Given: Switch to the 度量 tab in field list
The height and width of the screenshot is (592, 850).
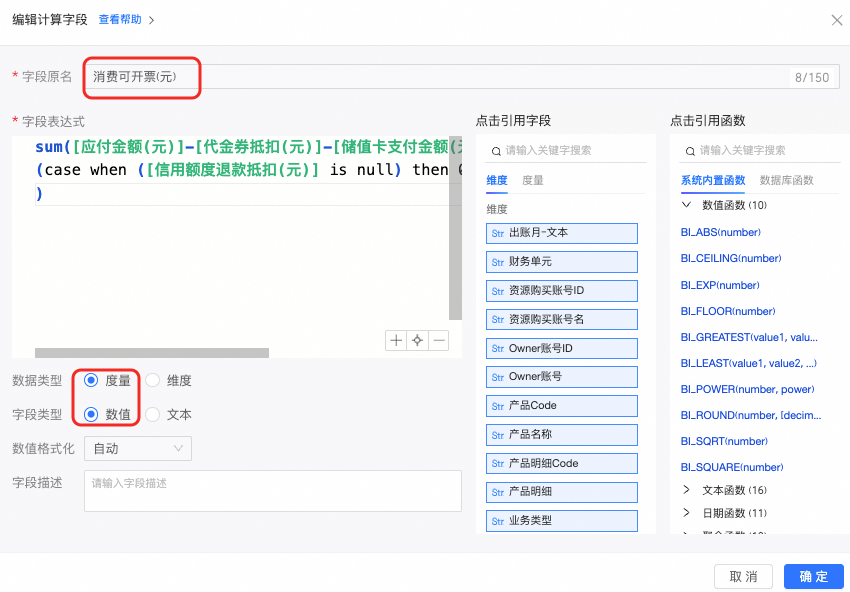Looking at the screenshot, I should pos(532,181).
